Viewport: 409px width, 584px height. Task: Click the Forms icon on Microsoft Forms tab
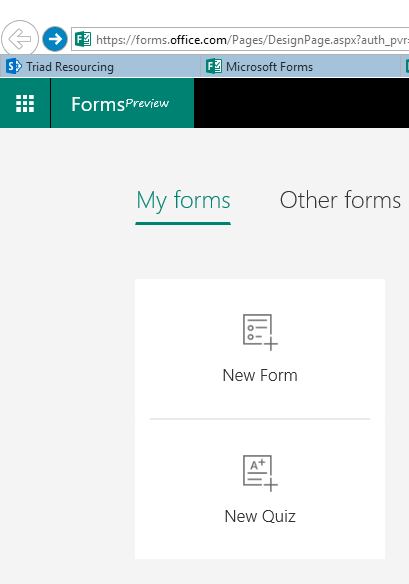point(214,67)
